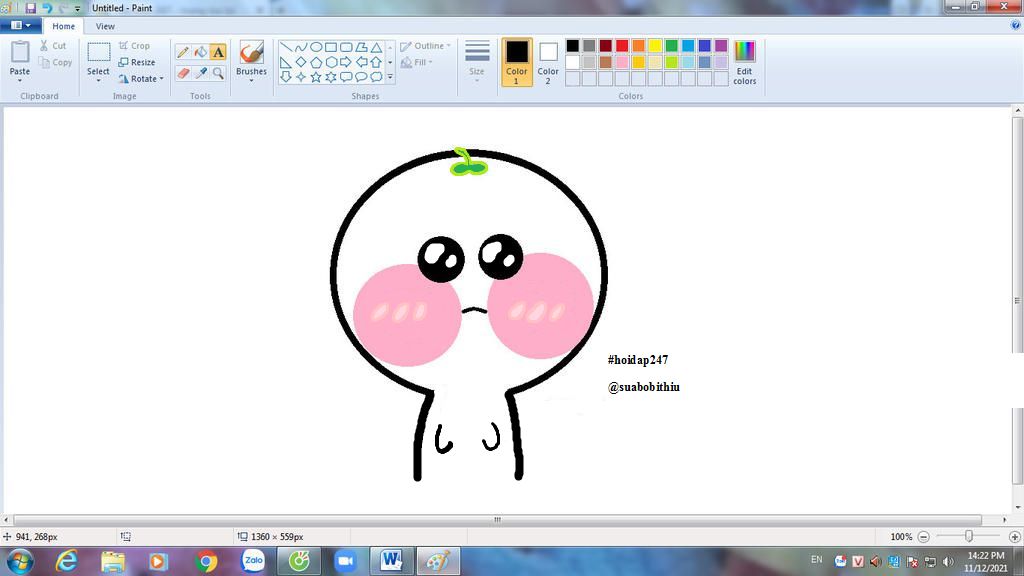Choose the Oval shape
The image size is (1024, 576).
(x=316, y=48)
